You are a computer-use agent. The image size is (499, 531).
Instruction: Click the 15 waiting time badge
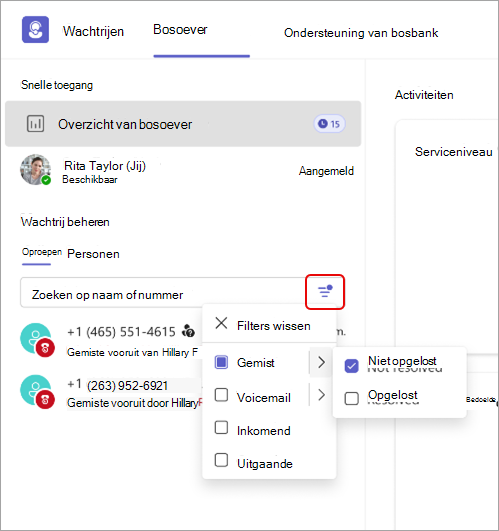click(x=329, y=124)
